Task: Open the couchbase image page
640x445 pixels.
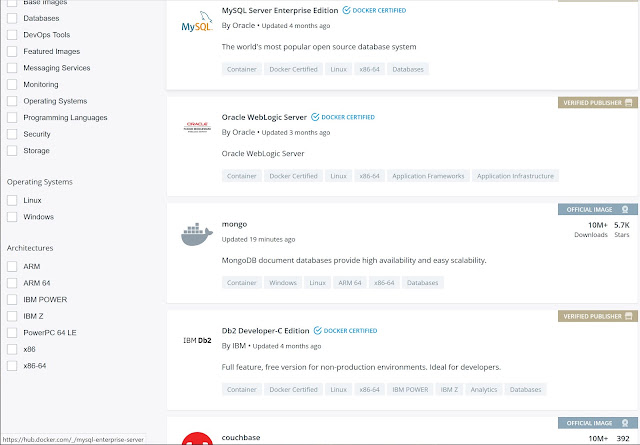Action: point(241,438)
